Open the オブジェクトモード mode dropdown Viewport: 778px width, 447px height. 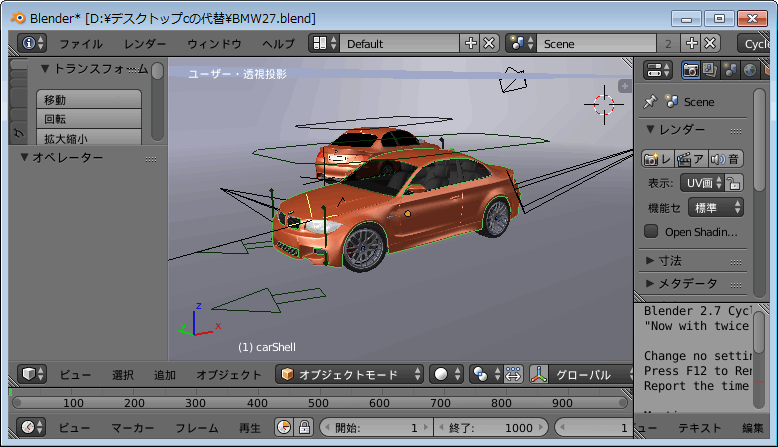click(350, 374)
